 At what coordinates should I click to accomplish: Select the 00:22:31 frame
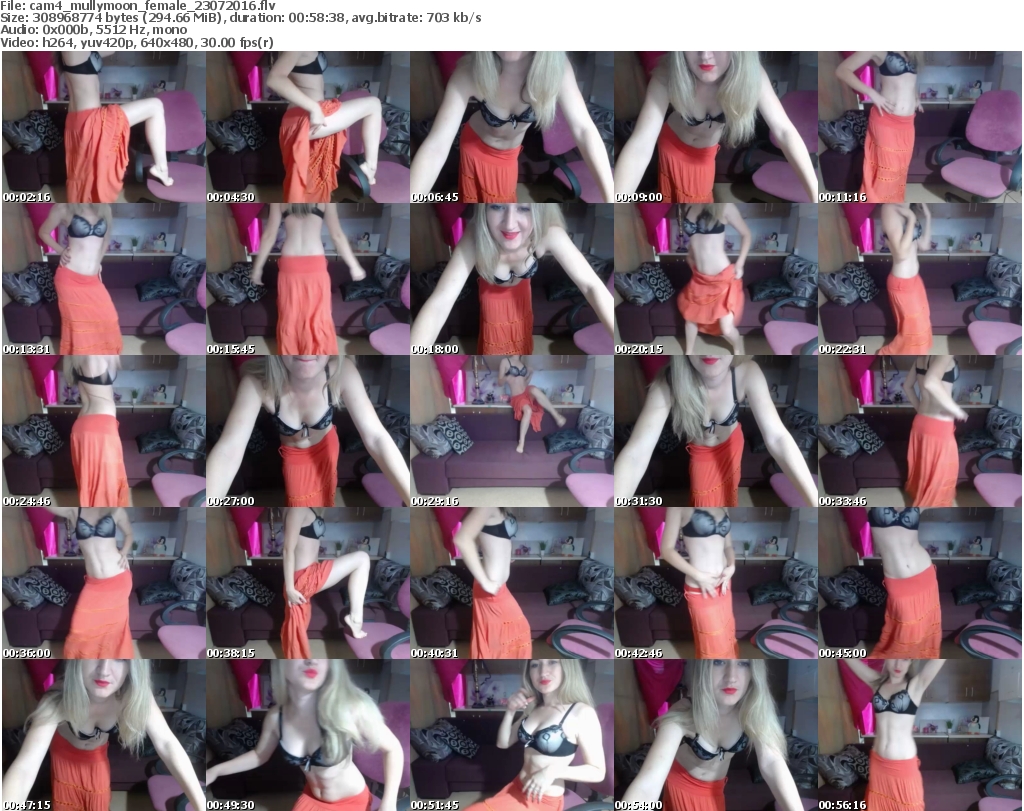click(920, 279)
